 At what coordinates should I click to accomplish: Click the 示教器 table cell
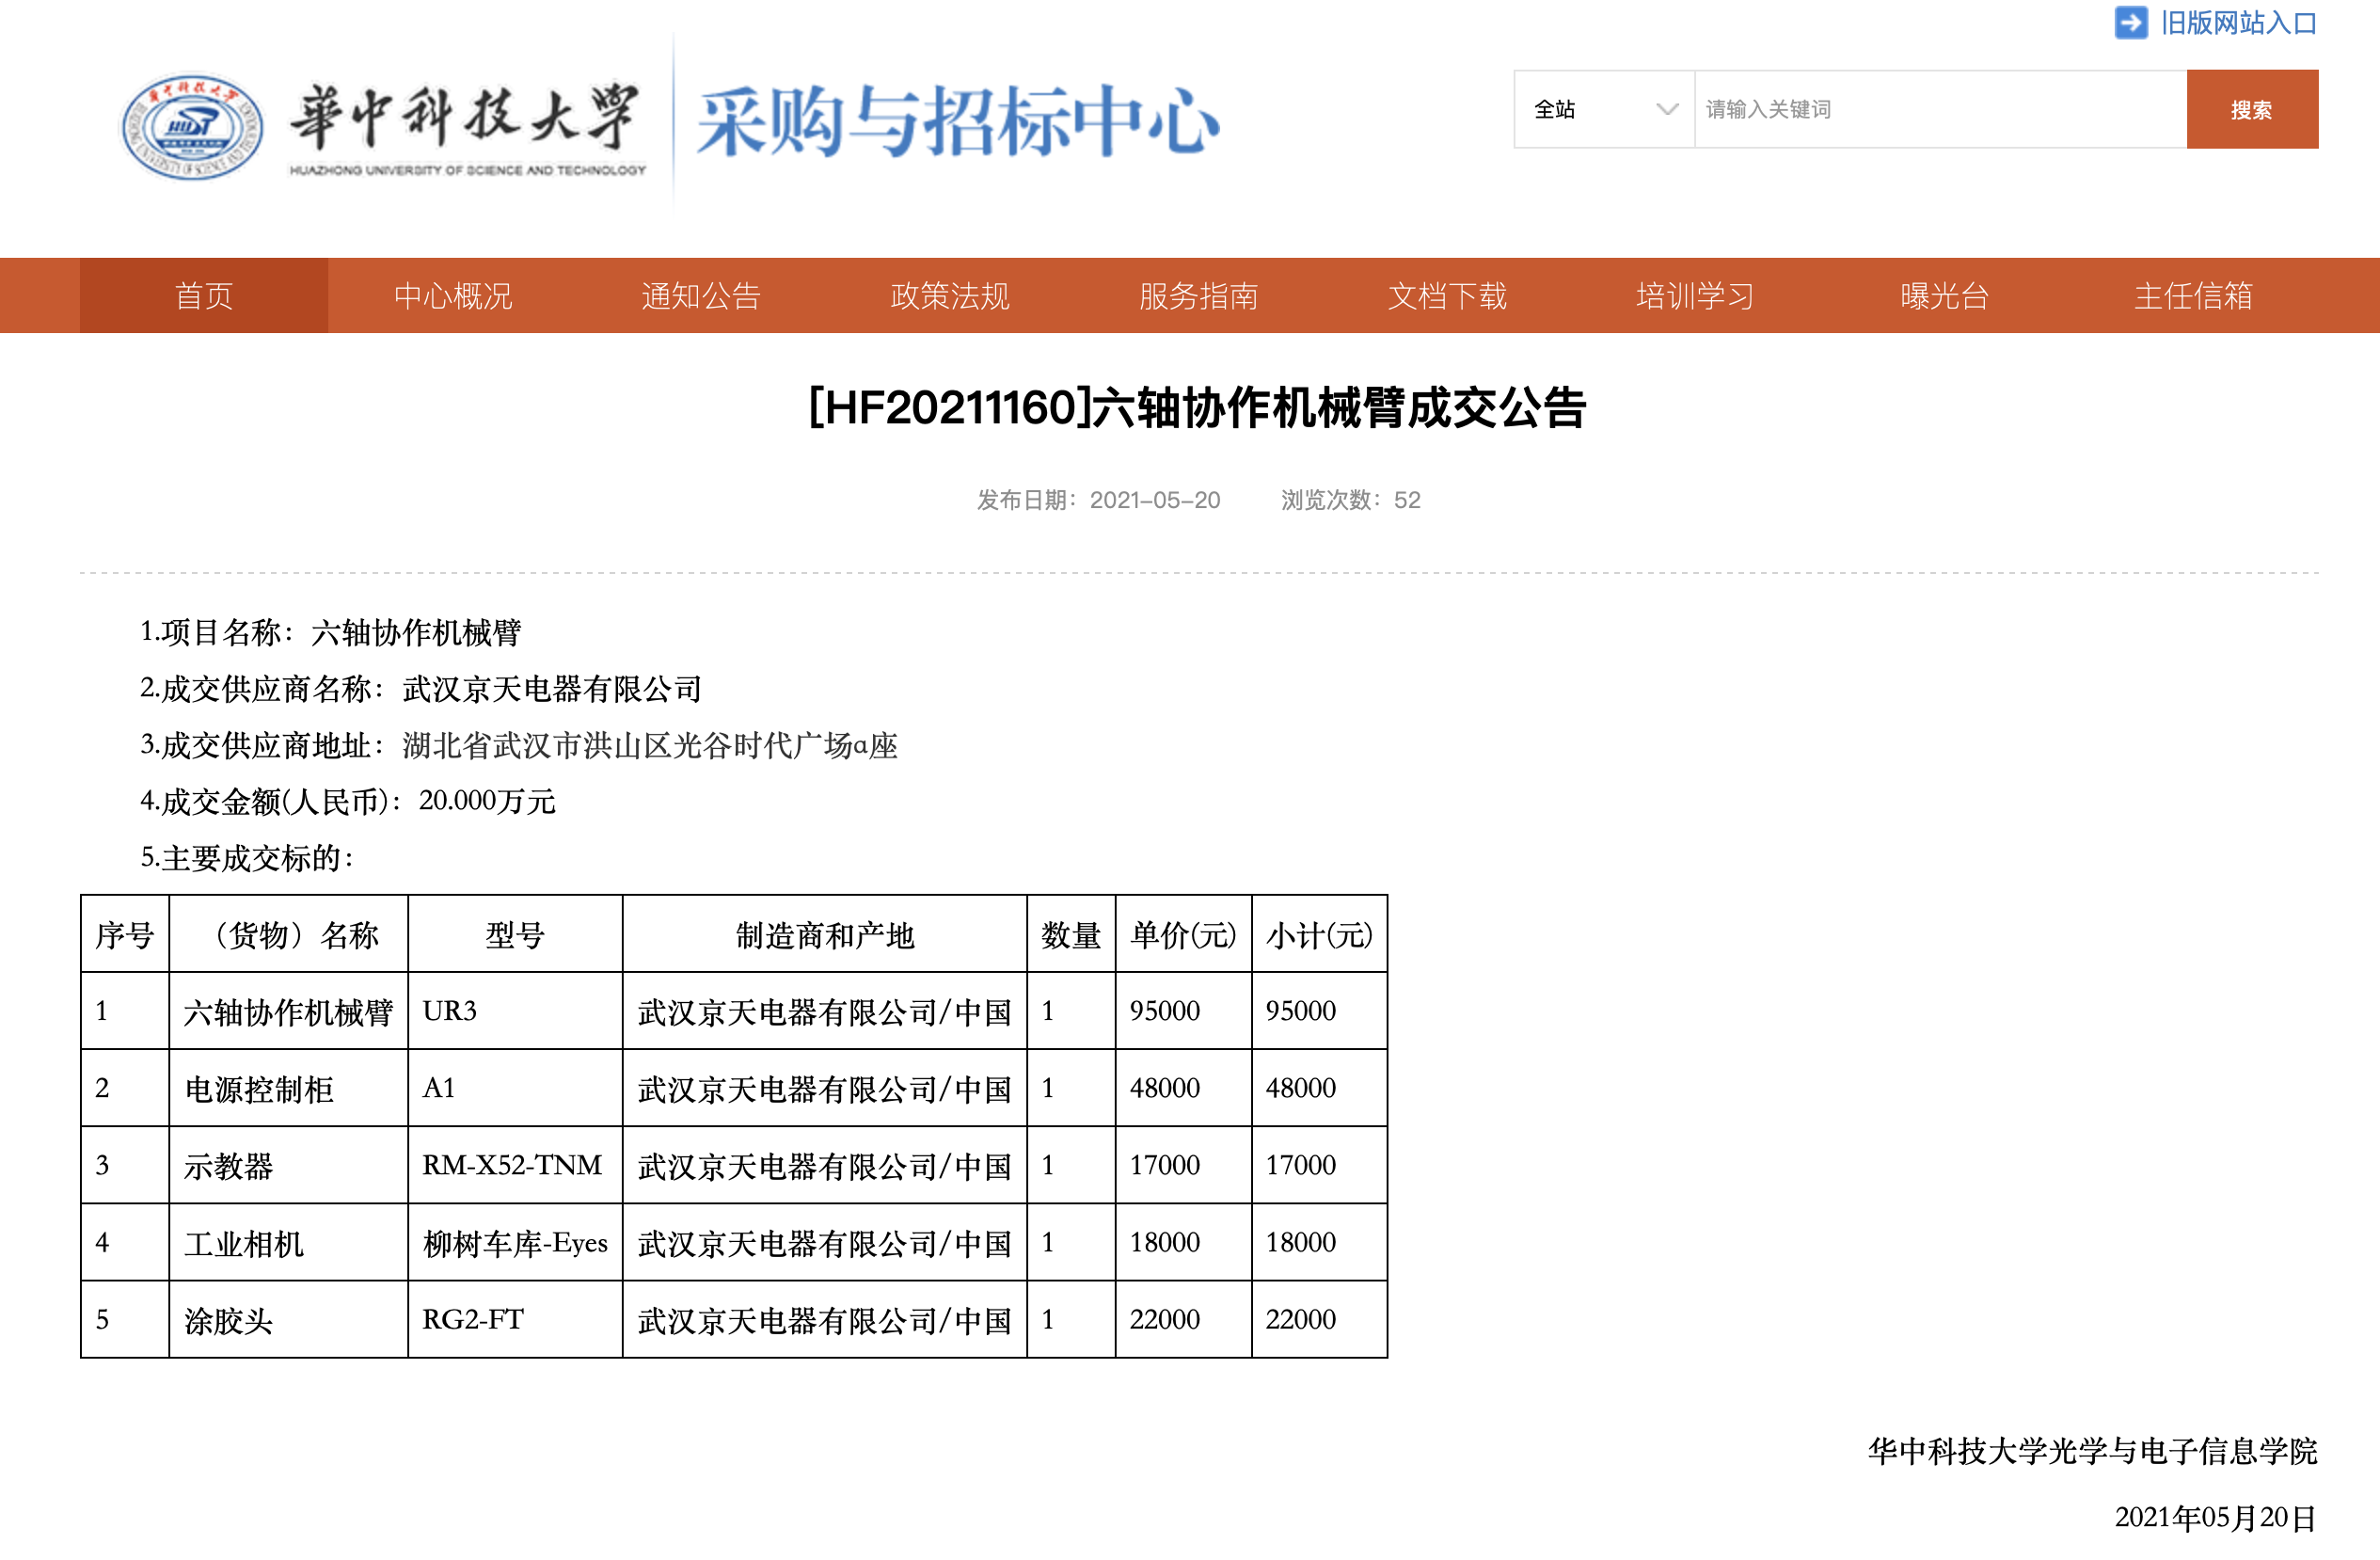click(289, 1165)
